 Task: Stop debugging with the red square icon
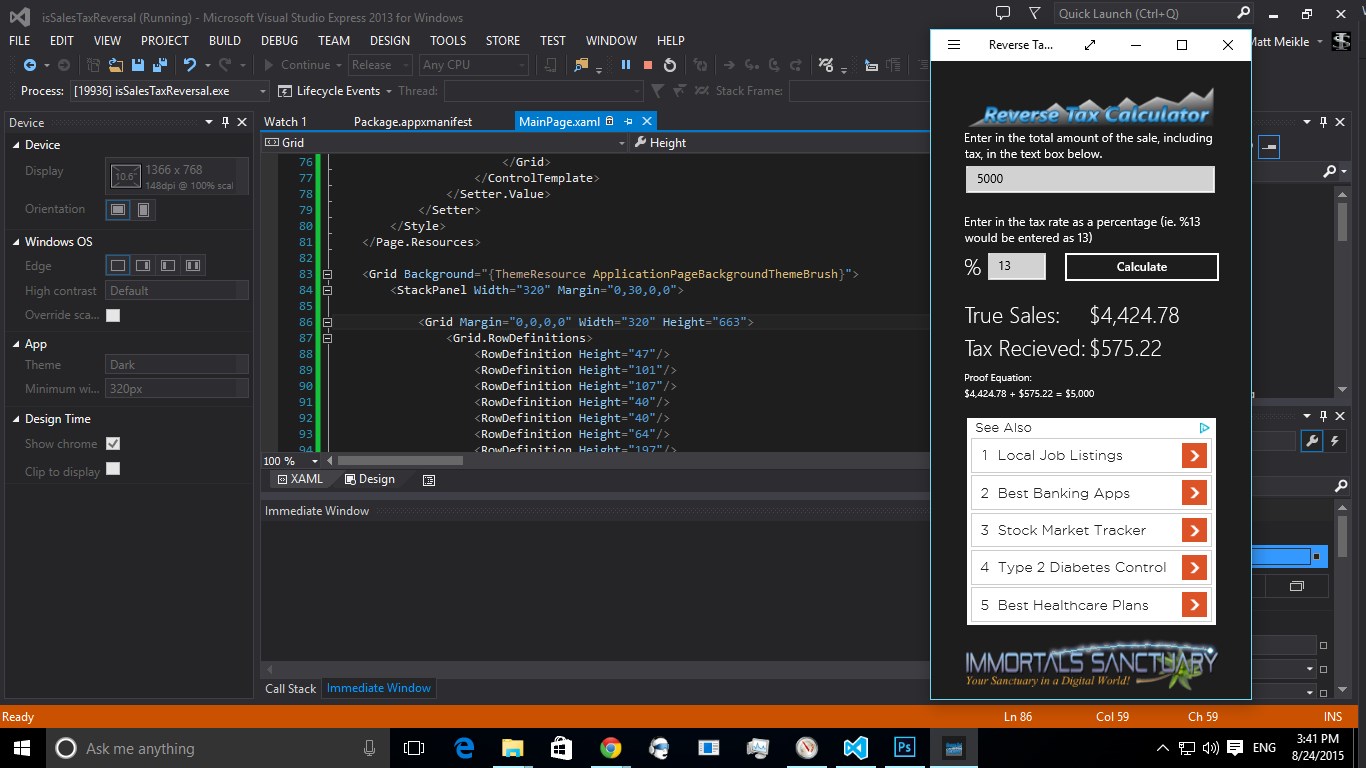(648, 65)
